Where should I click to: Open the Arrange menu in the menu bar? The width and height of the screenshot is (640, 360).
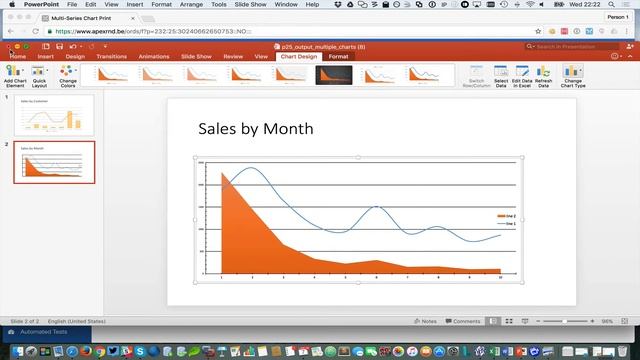click(x=191, y=4)
